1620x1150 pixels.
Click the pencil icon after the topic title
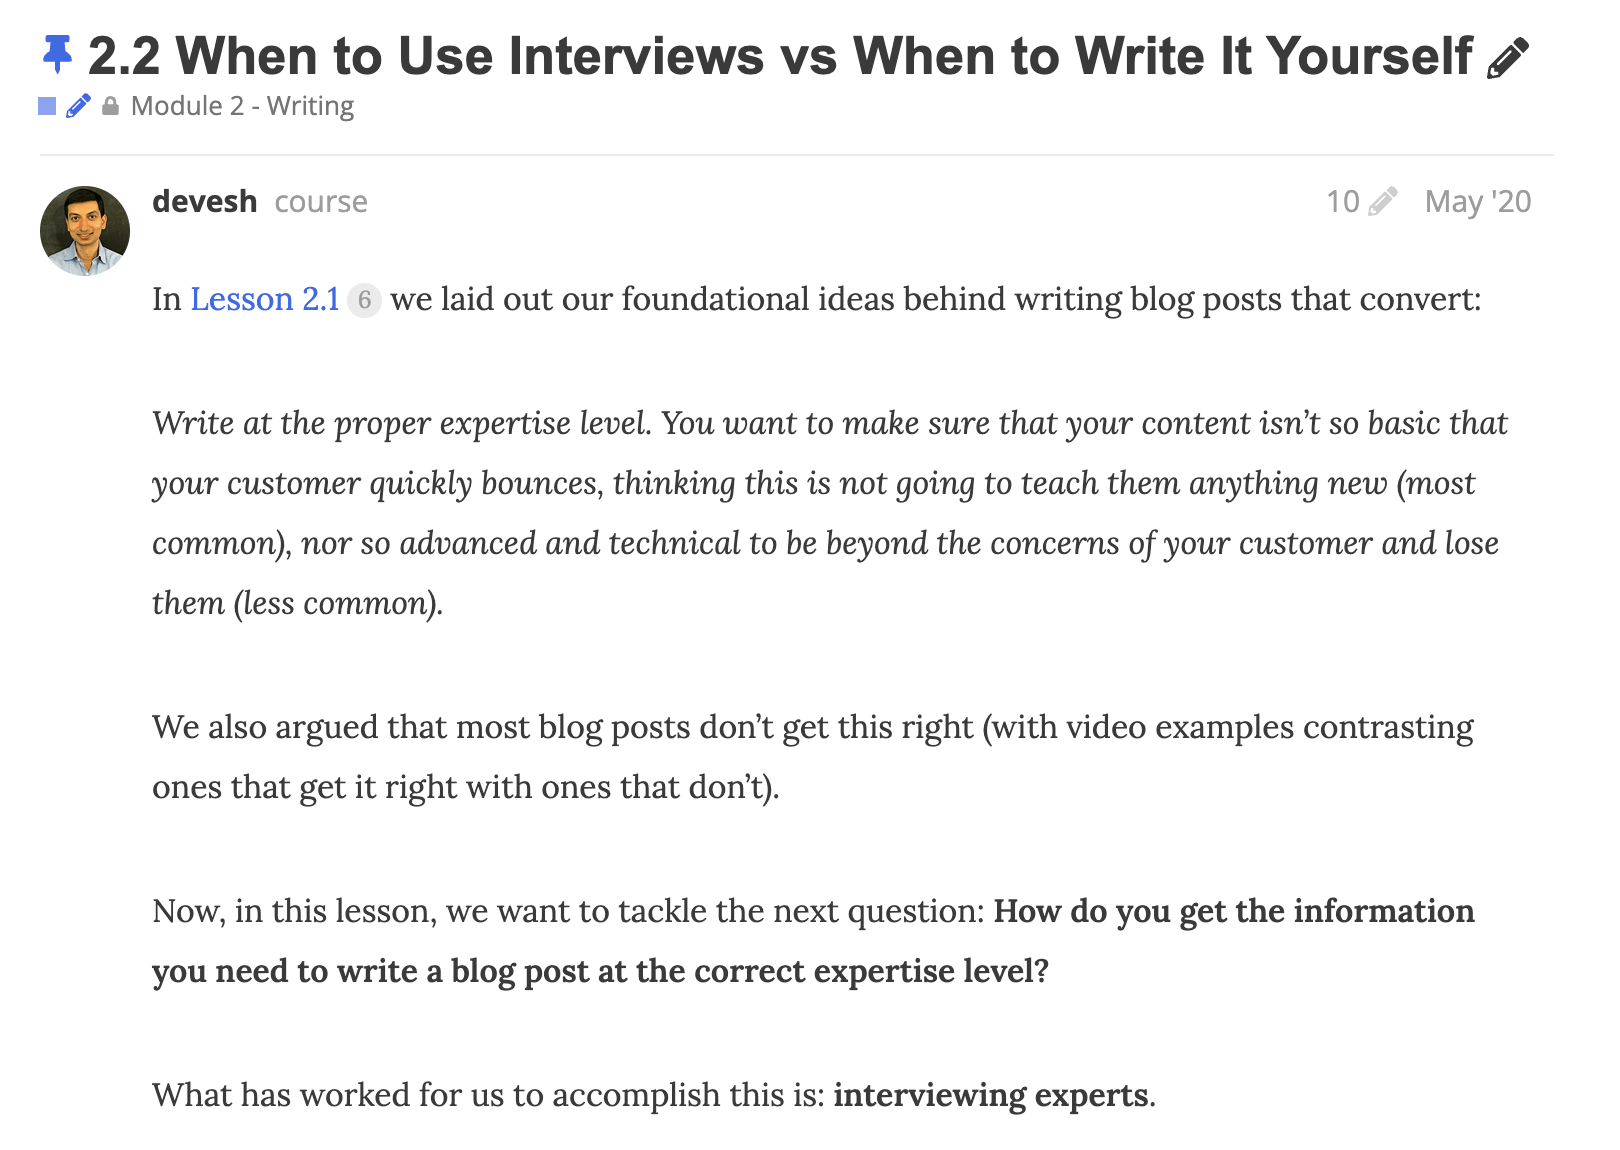point(1508,58)
